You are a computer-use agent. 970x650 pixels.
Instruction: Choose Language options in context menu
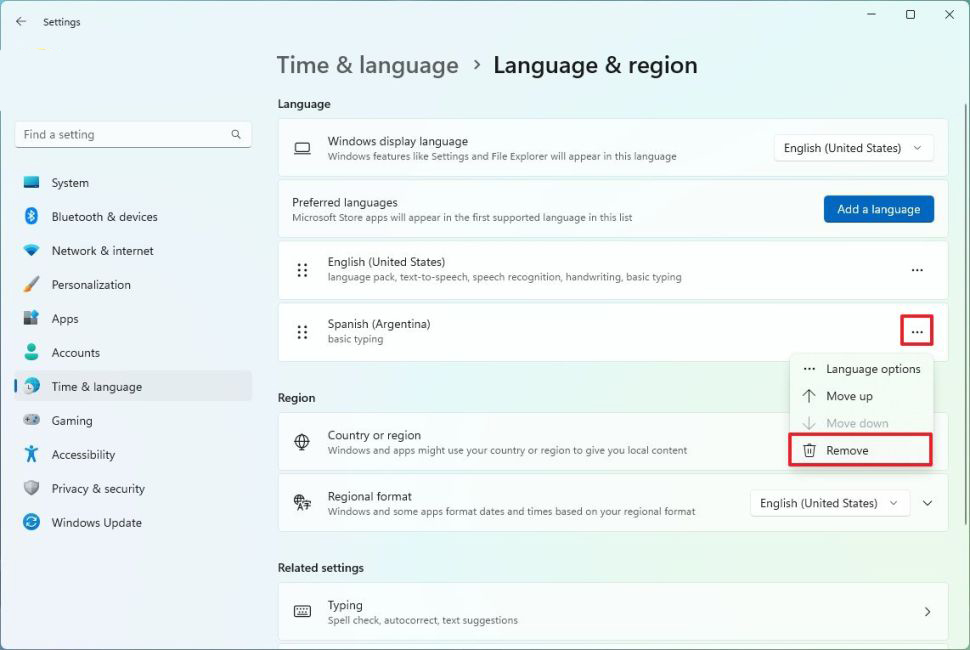pos(872,369)
